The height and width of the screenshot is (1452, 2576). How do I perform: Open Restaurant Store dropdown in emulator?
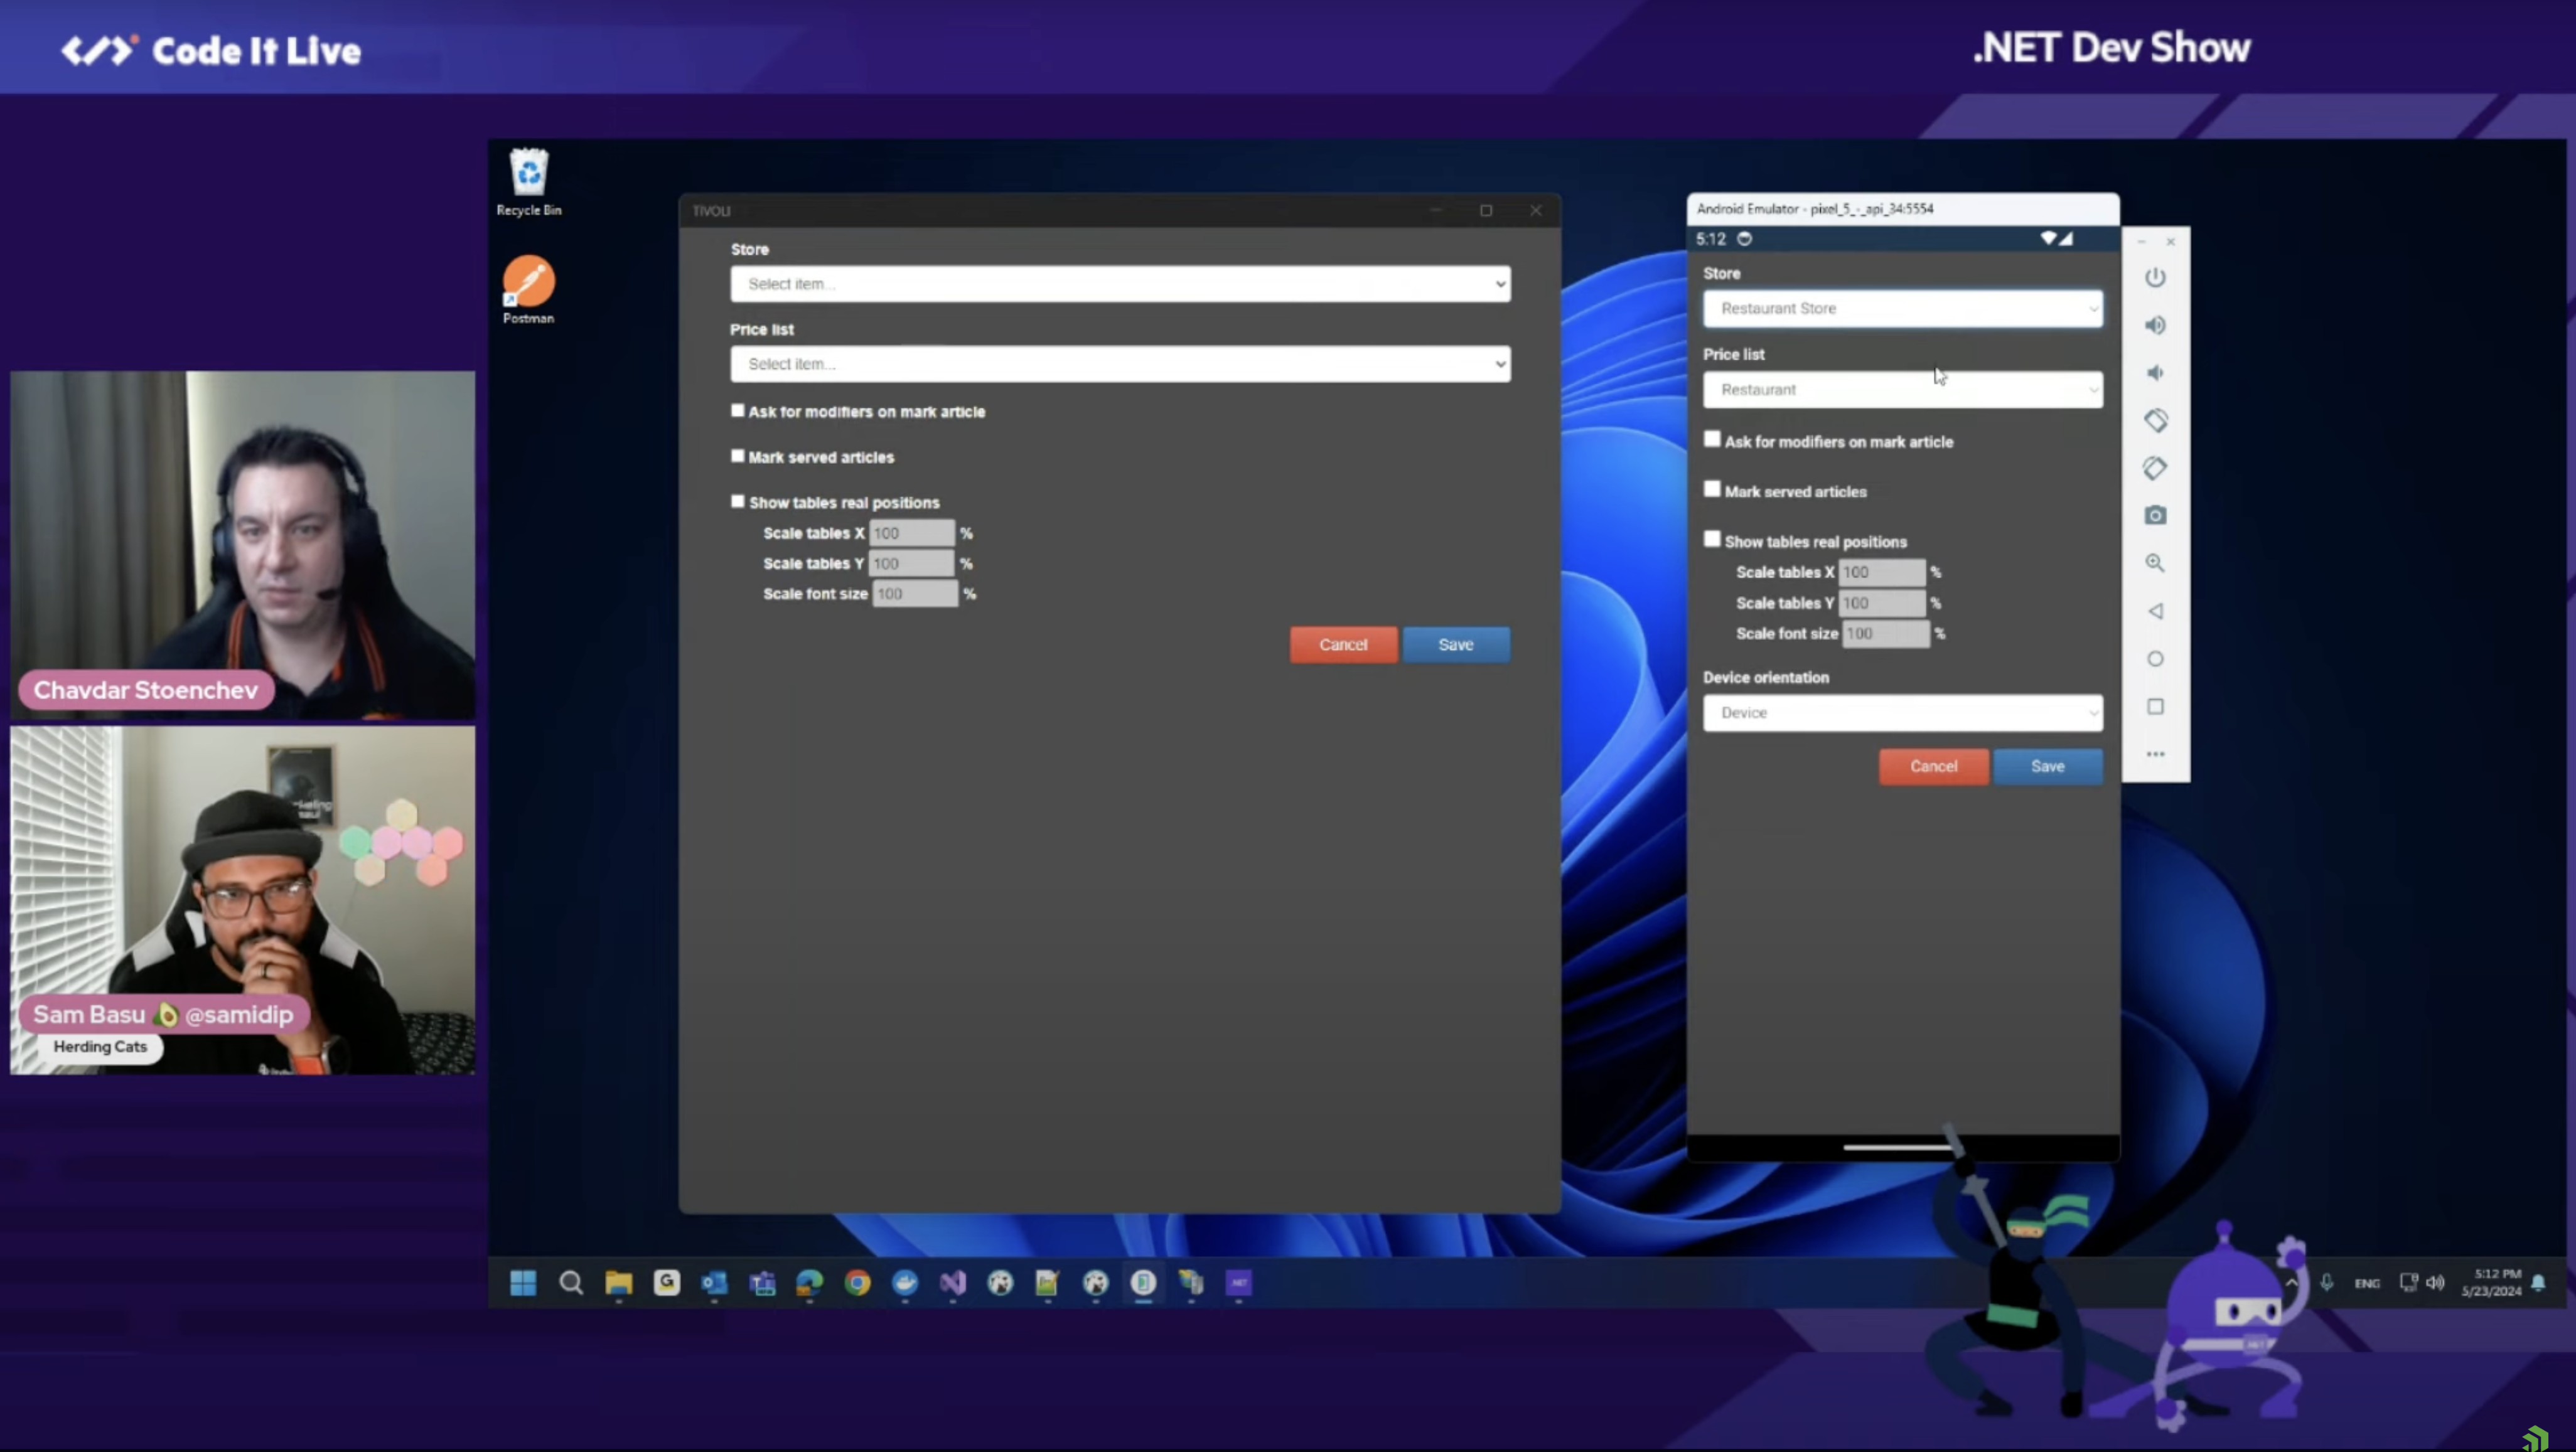coord(1903,308)
